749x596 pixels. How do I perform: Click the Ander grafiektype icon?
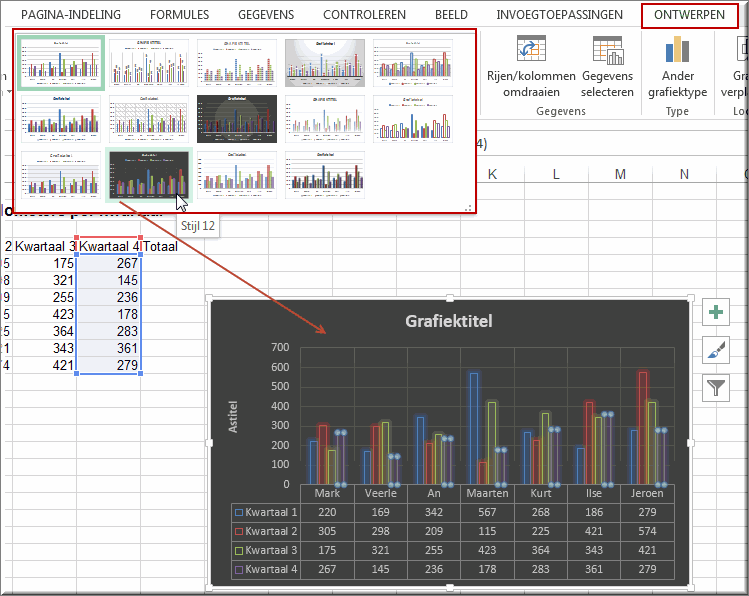click(677, 49)
